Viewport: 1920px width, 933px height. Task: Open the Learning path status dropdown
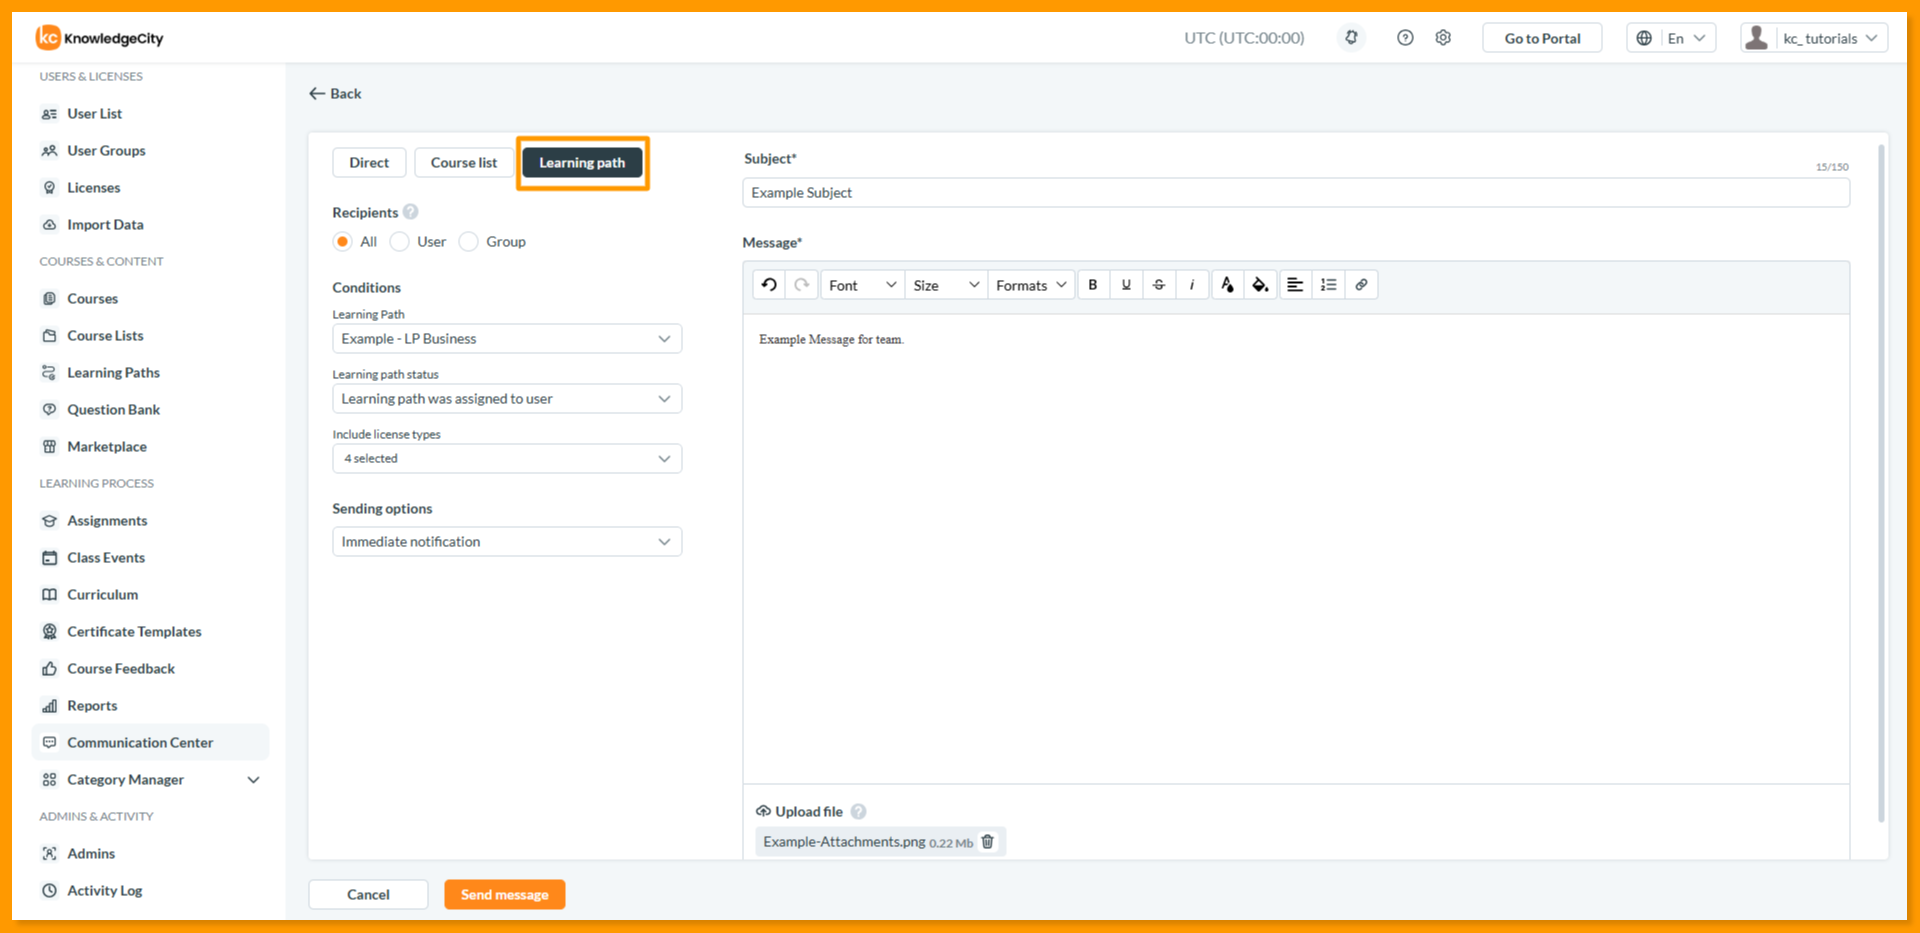click(x=507, y=399)
